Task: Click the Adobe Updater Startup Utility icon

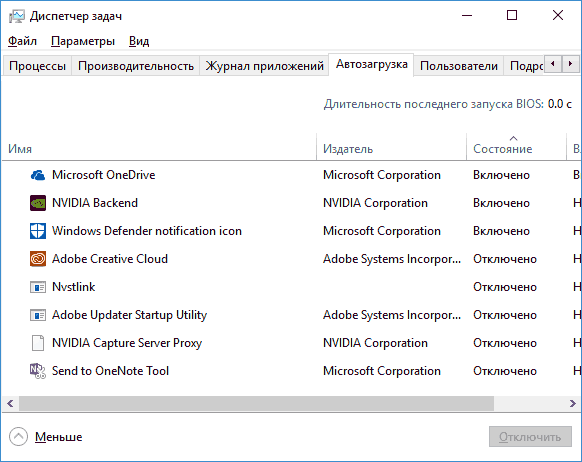Action: (38, 315)
